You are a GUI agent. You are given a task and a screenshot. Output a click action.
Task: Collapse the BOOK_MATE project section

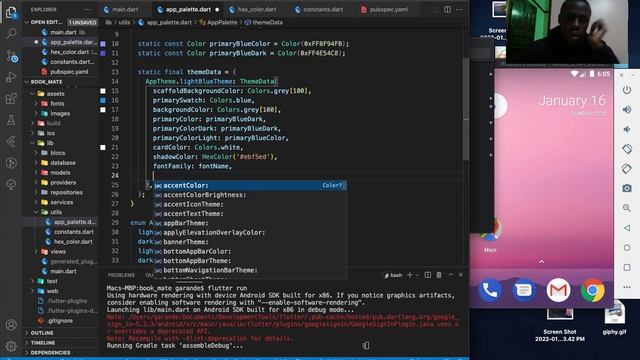[27, 82]
